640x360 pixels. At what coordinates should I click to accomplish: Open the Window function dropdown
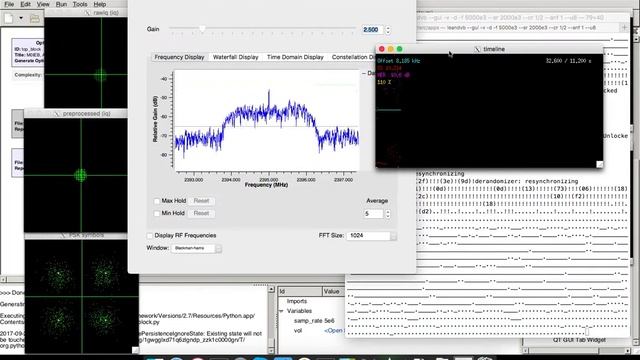pos(196,248)
